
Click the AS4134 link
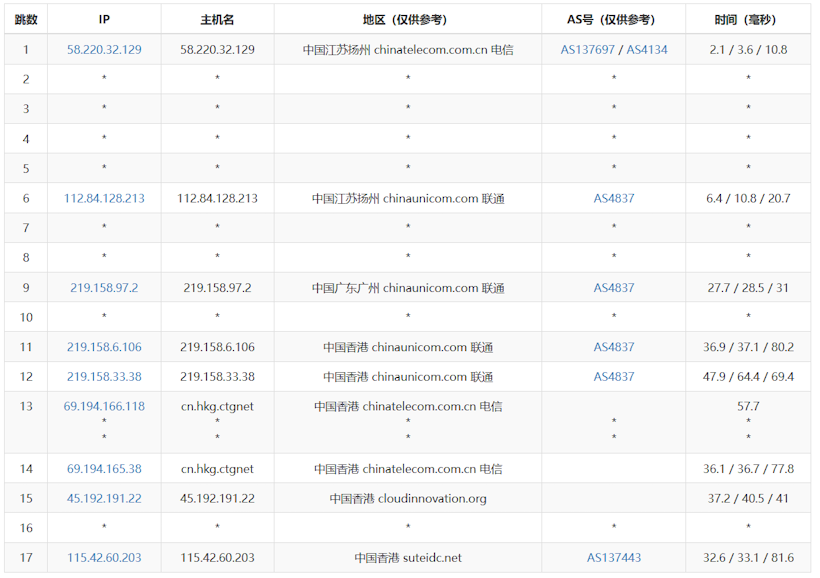point(647,49)
